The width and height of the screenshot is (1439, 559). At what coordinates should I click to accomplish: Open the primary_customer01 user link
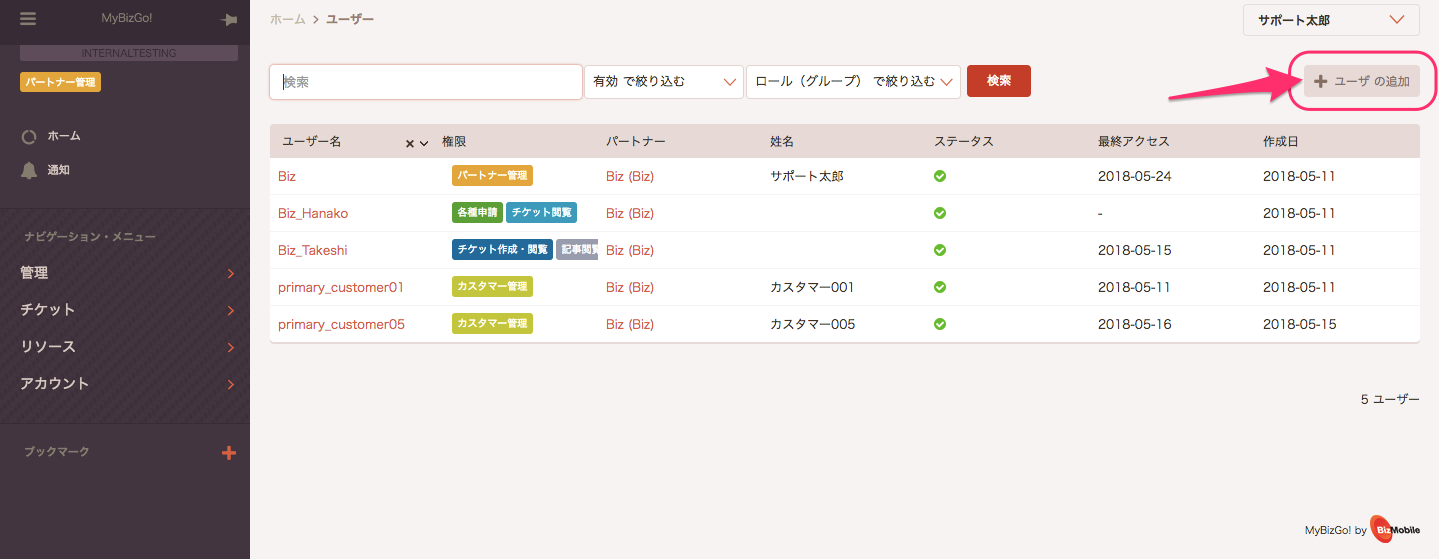click(341, 287)
